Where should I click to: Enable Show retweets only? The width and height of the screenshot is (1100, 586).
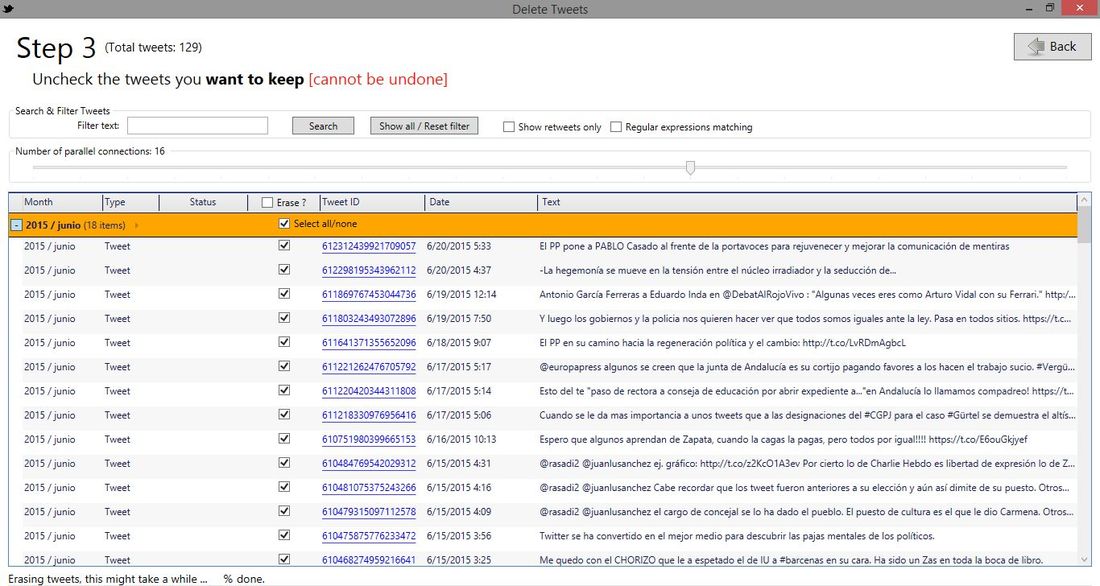click(509, 127)
